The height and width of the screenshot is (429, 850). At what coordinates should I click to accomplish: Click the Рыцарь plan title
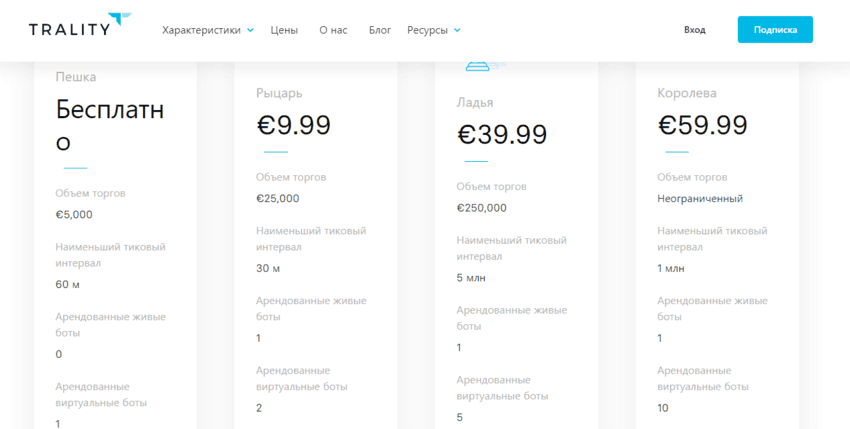(x=279, y=93)
